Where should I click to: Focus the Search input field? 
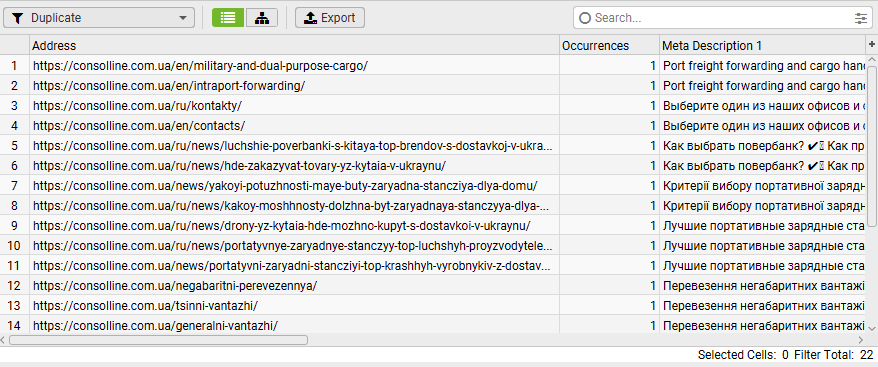pos(722,18)
